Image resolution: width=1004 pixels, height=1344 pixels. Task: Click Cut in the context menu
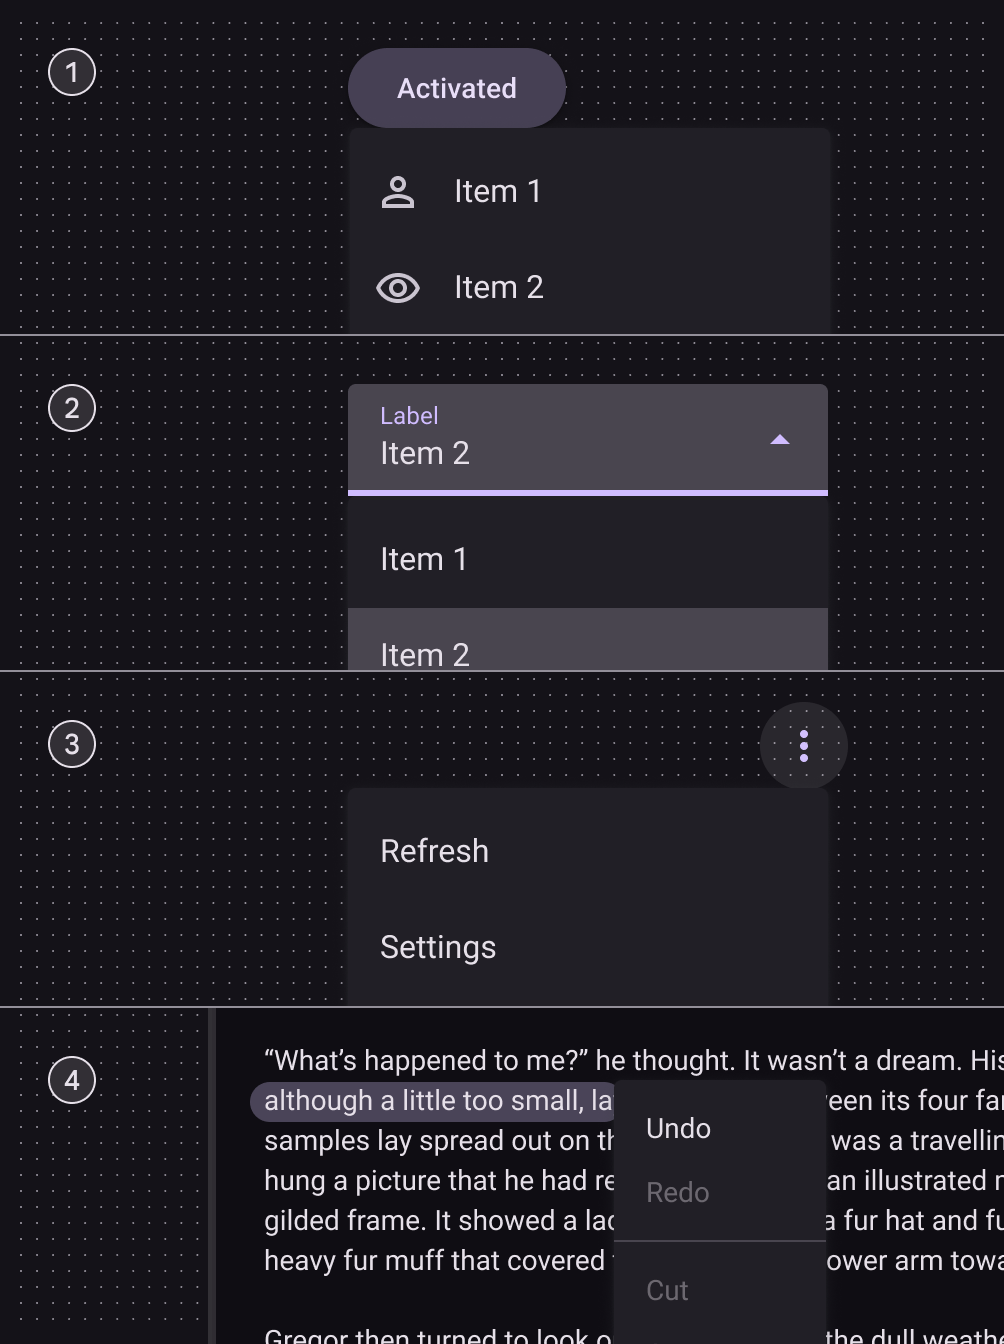point(668,1290)
